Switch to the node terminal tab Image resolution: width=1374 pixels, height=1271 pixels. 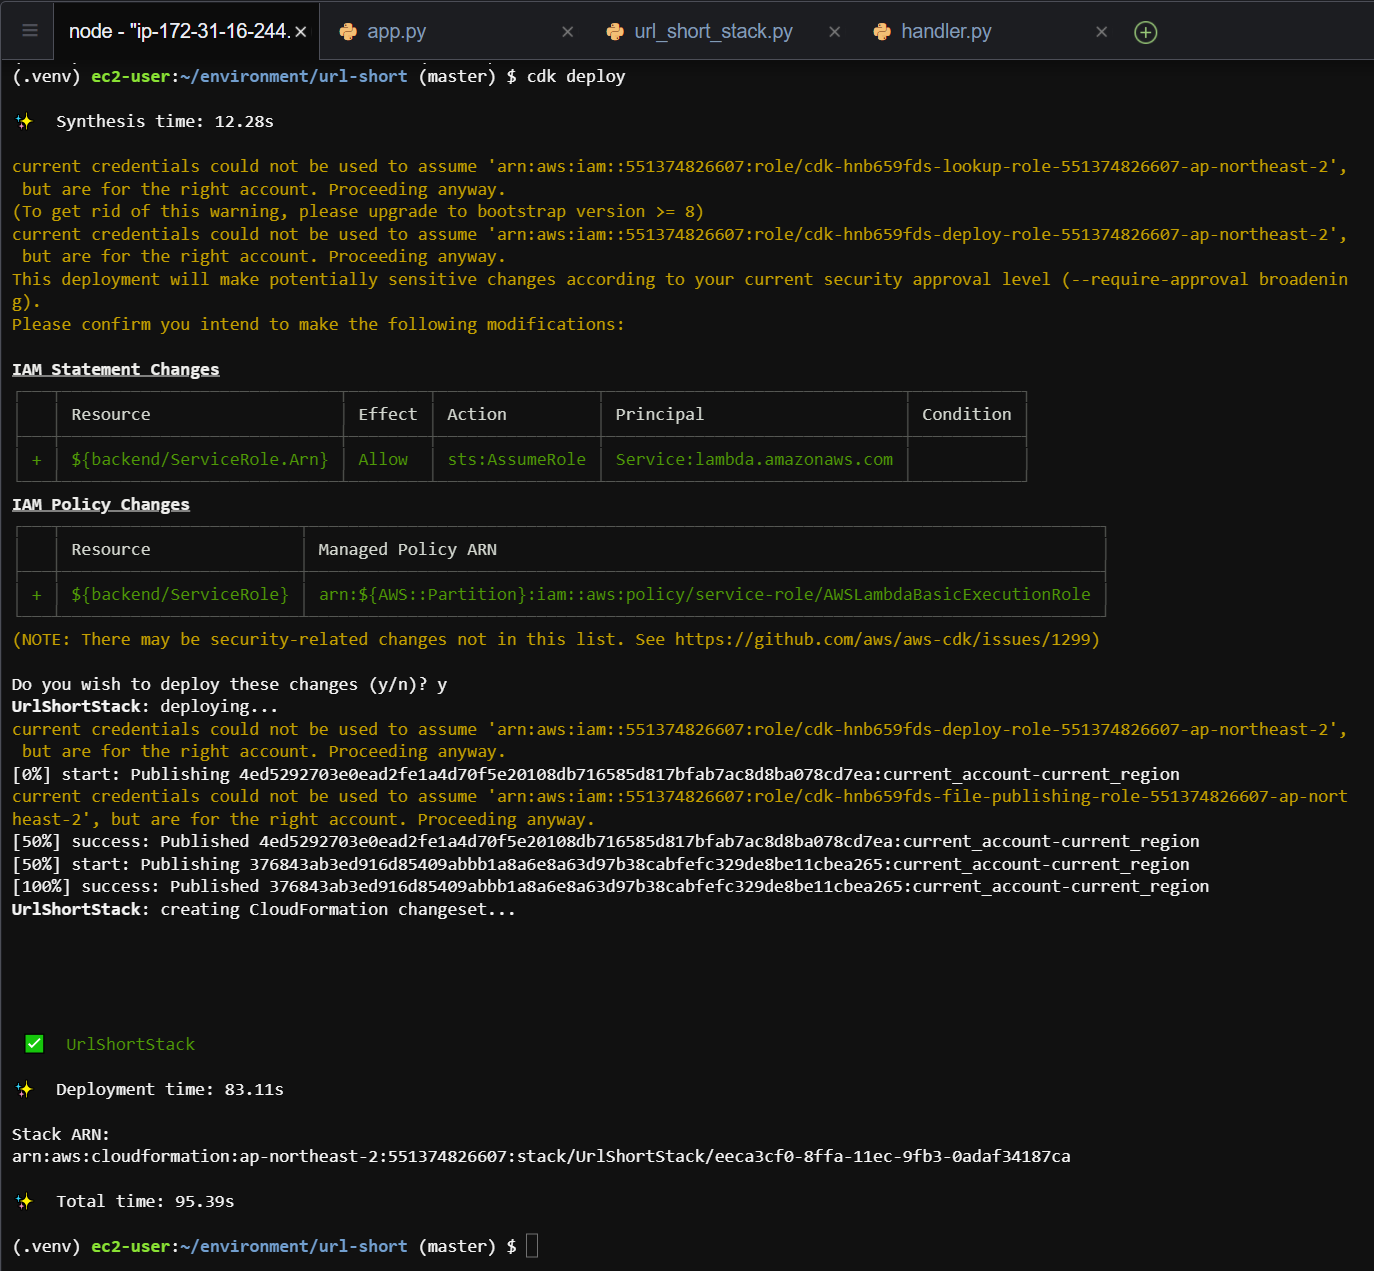187,31
